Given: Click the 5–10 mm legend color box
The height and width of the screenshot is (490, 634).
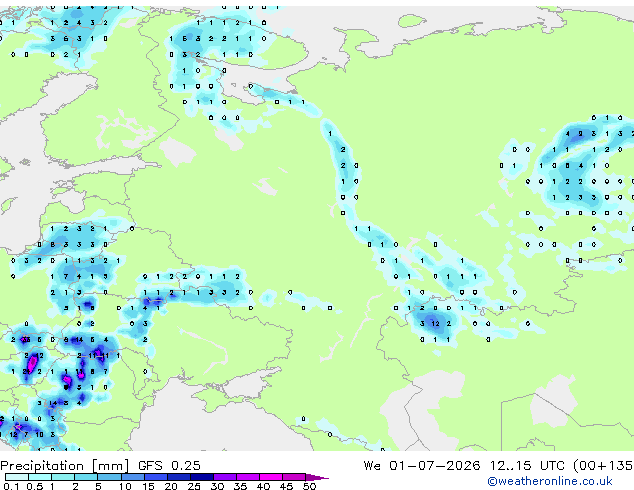Looking at the screenshot, I should (x=110, y=477).
